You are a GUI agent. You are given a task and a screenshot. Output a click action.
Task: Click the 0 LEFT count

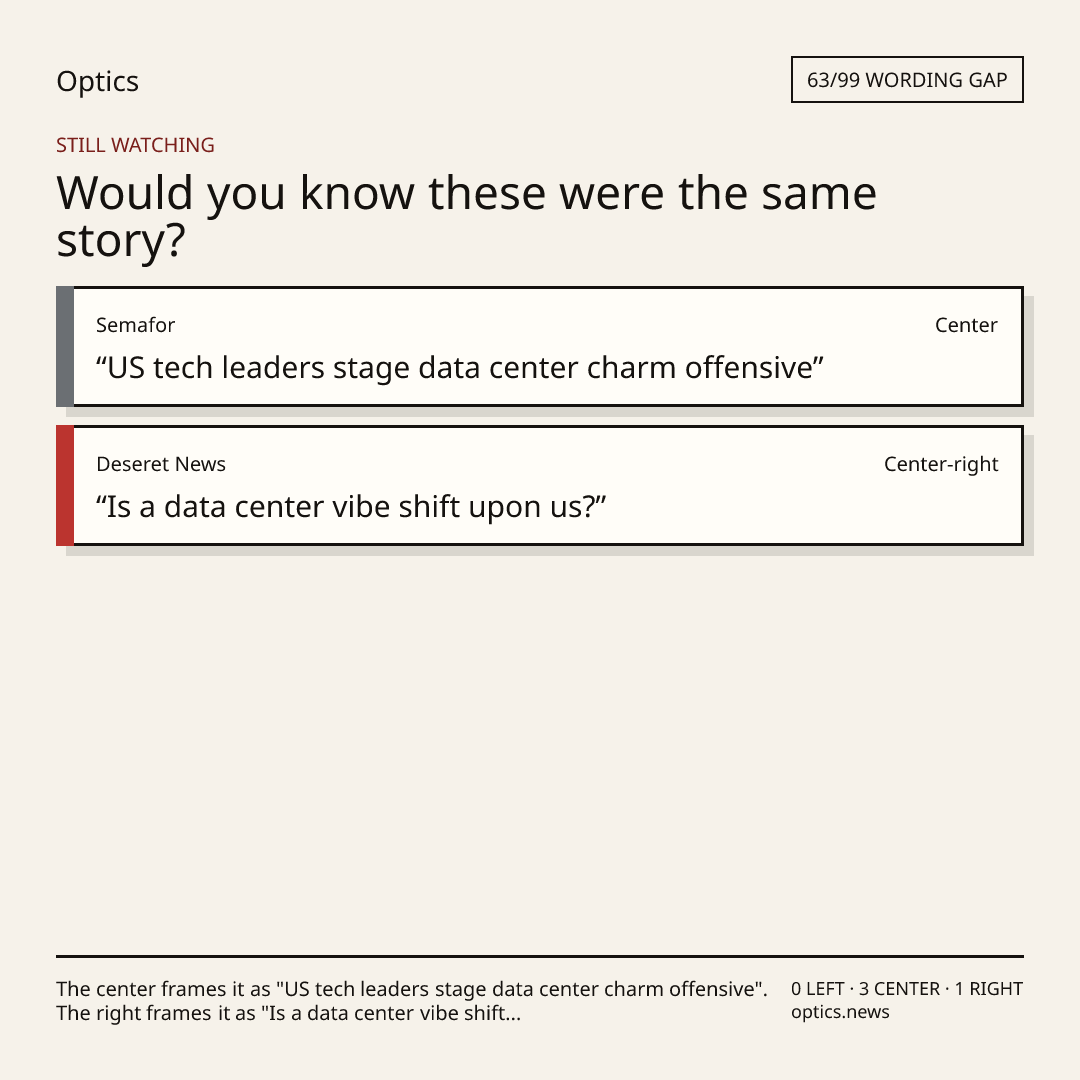[x=818, y=989]
